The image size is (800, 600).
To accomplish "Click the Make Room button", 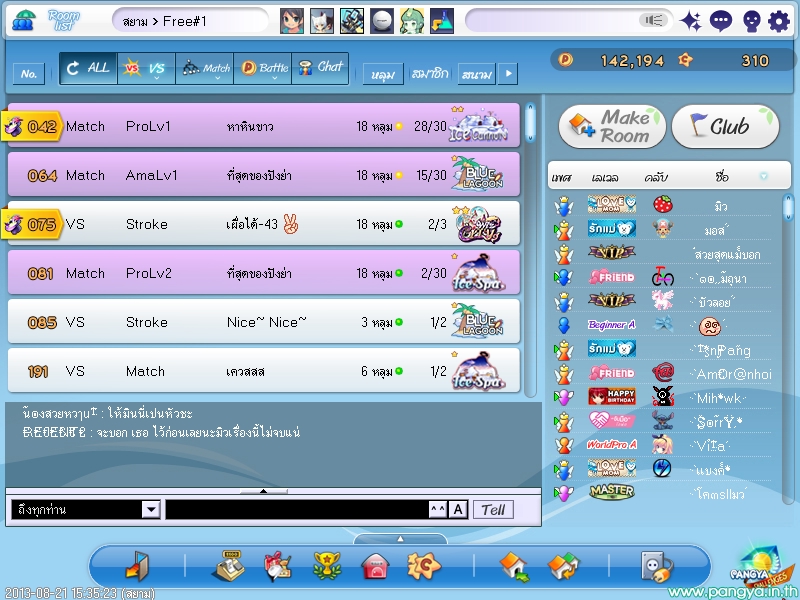I will (x=612, y=127).
